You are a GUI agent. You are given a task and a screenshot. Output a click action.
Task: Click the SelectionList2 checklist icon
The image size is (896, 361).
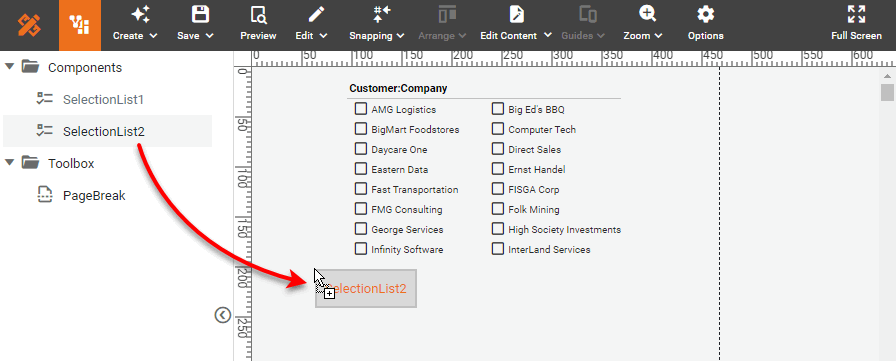[x=45, y=131]
